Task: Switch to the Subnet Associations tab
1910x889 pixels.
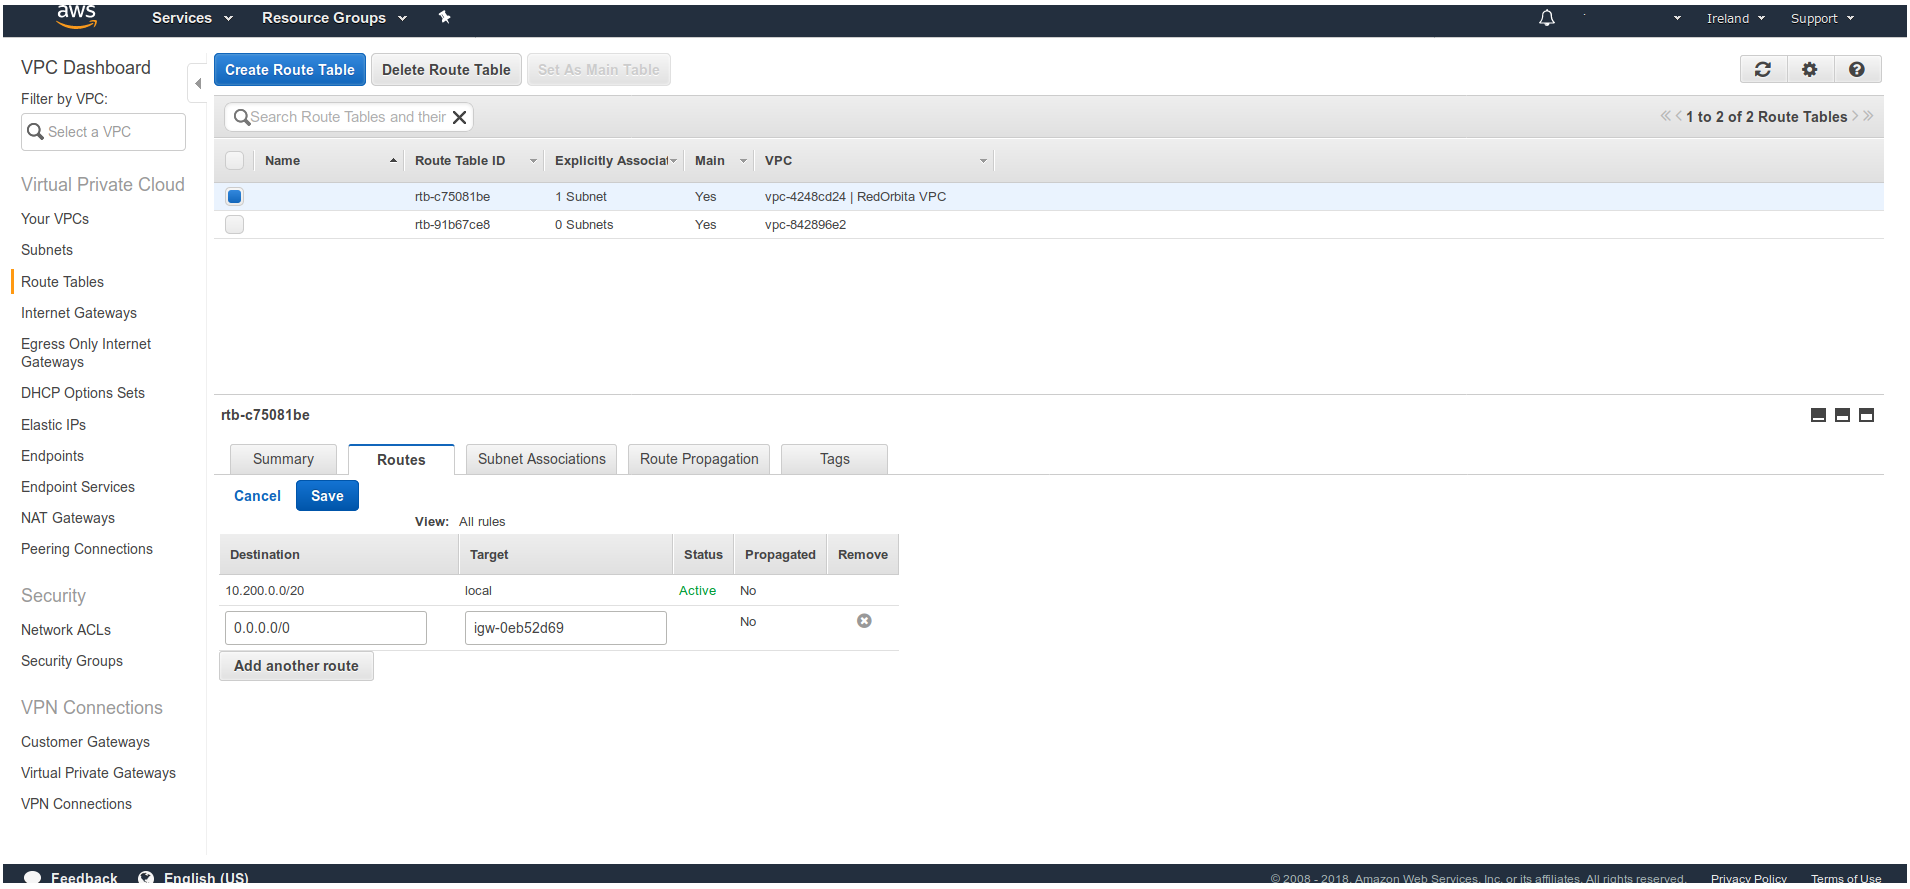Action: (x=541, y=459)
